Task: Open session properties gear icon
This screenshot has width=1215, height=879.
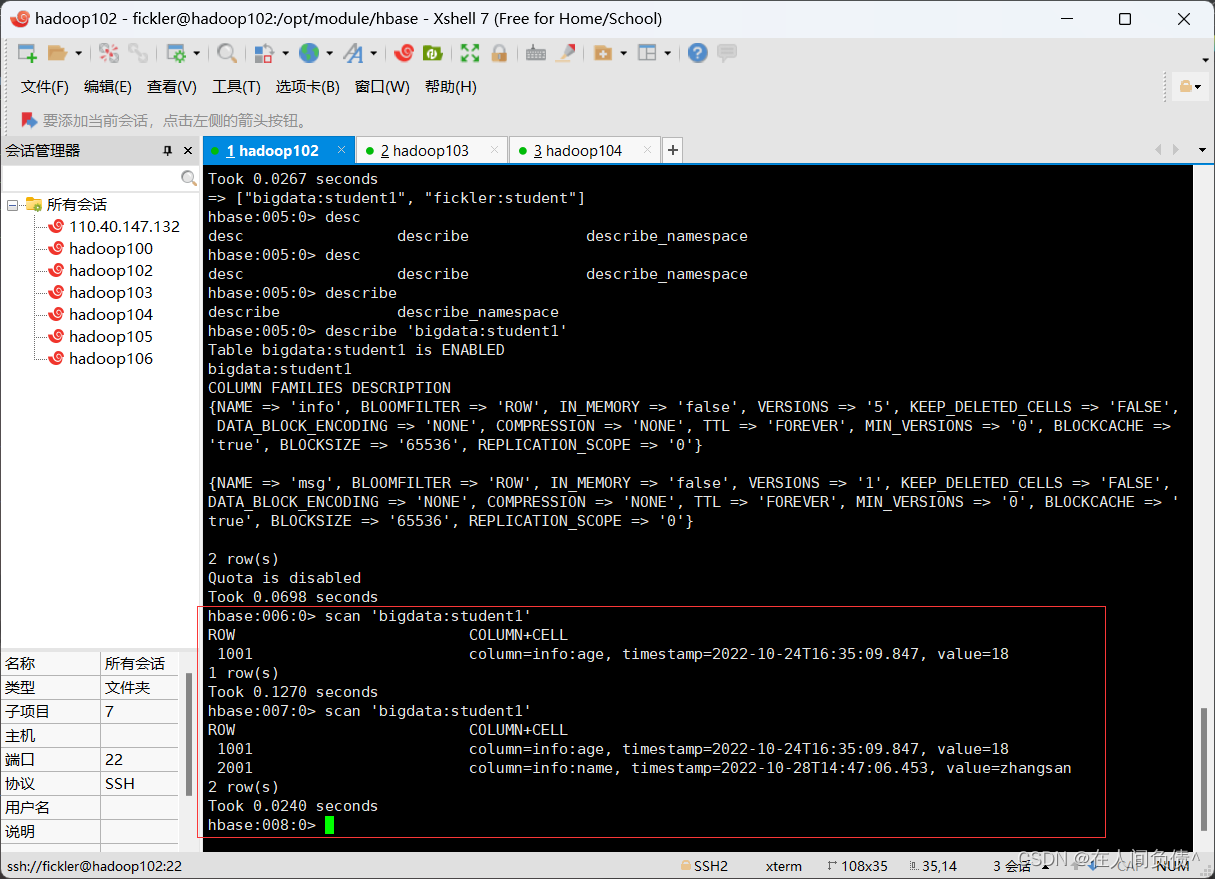Action: point(176,53)
